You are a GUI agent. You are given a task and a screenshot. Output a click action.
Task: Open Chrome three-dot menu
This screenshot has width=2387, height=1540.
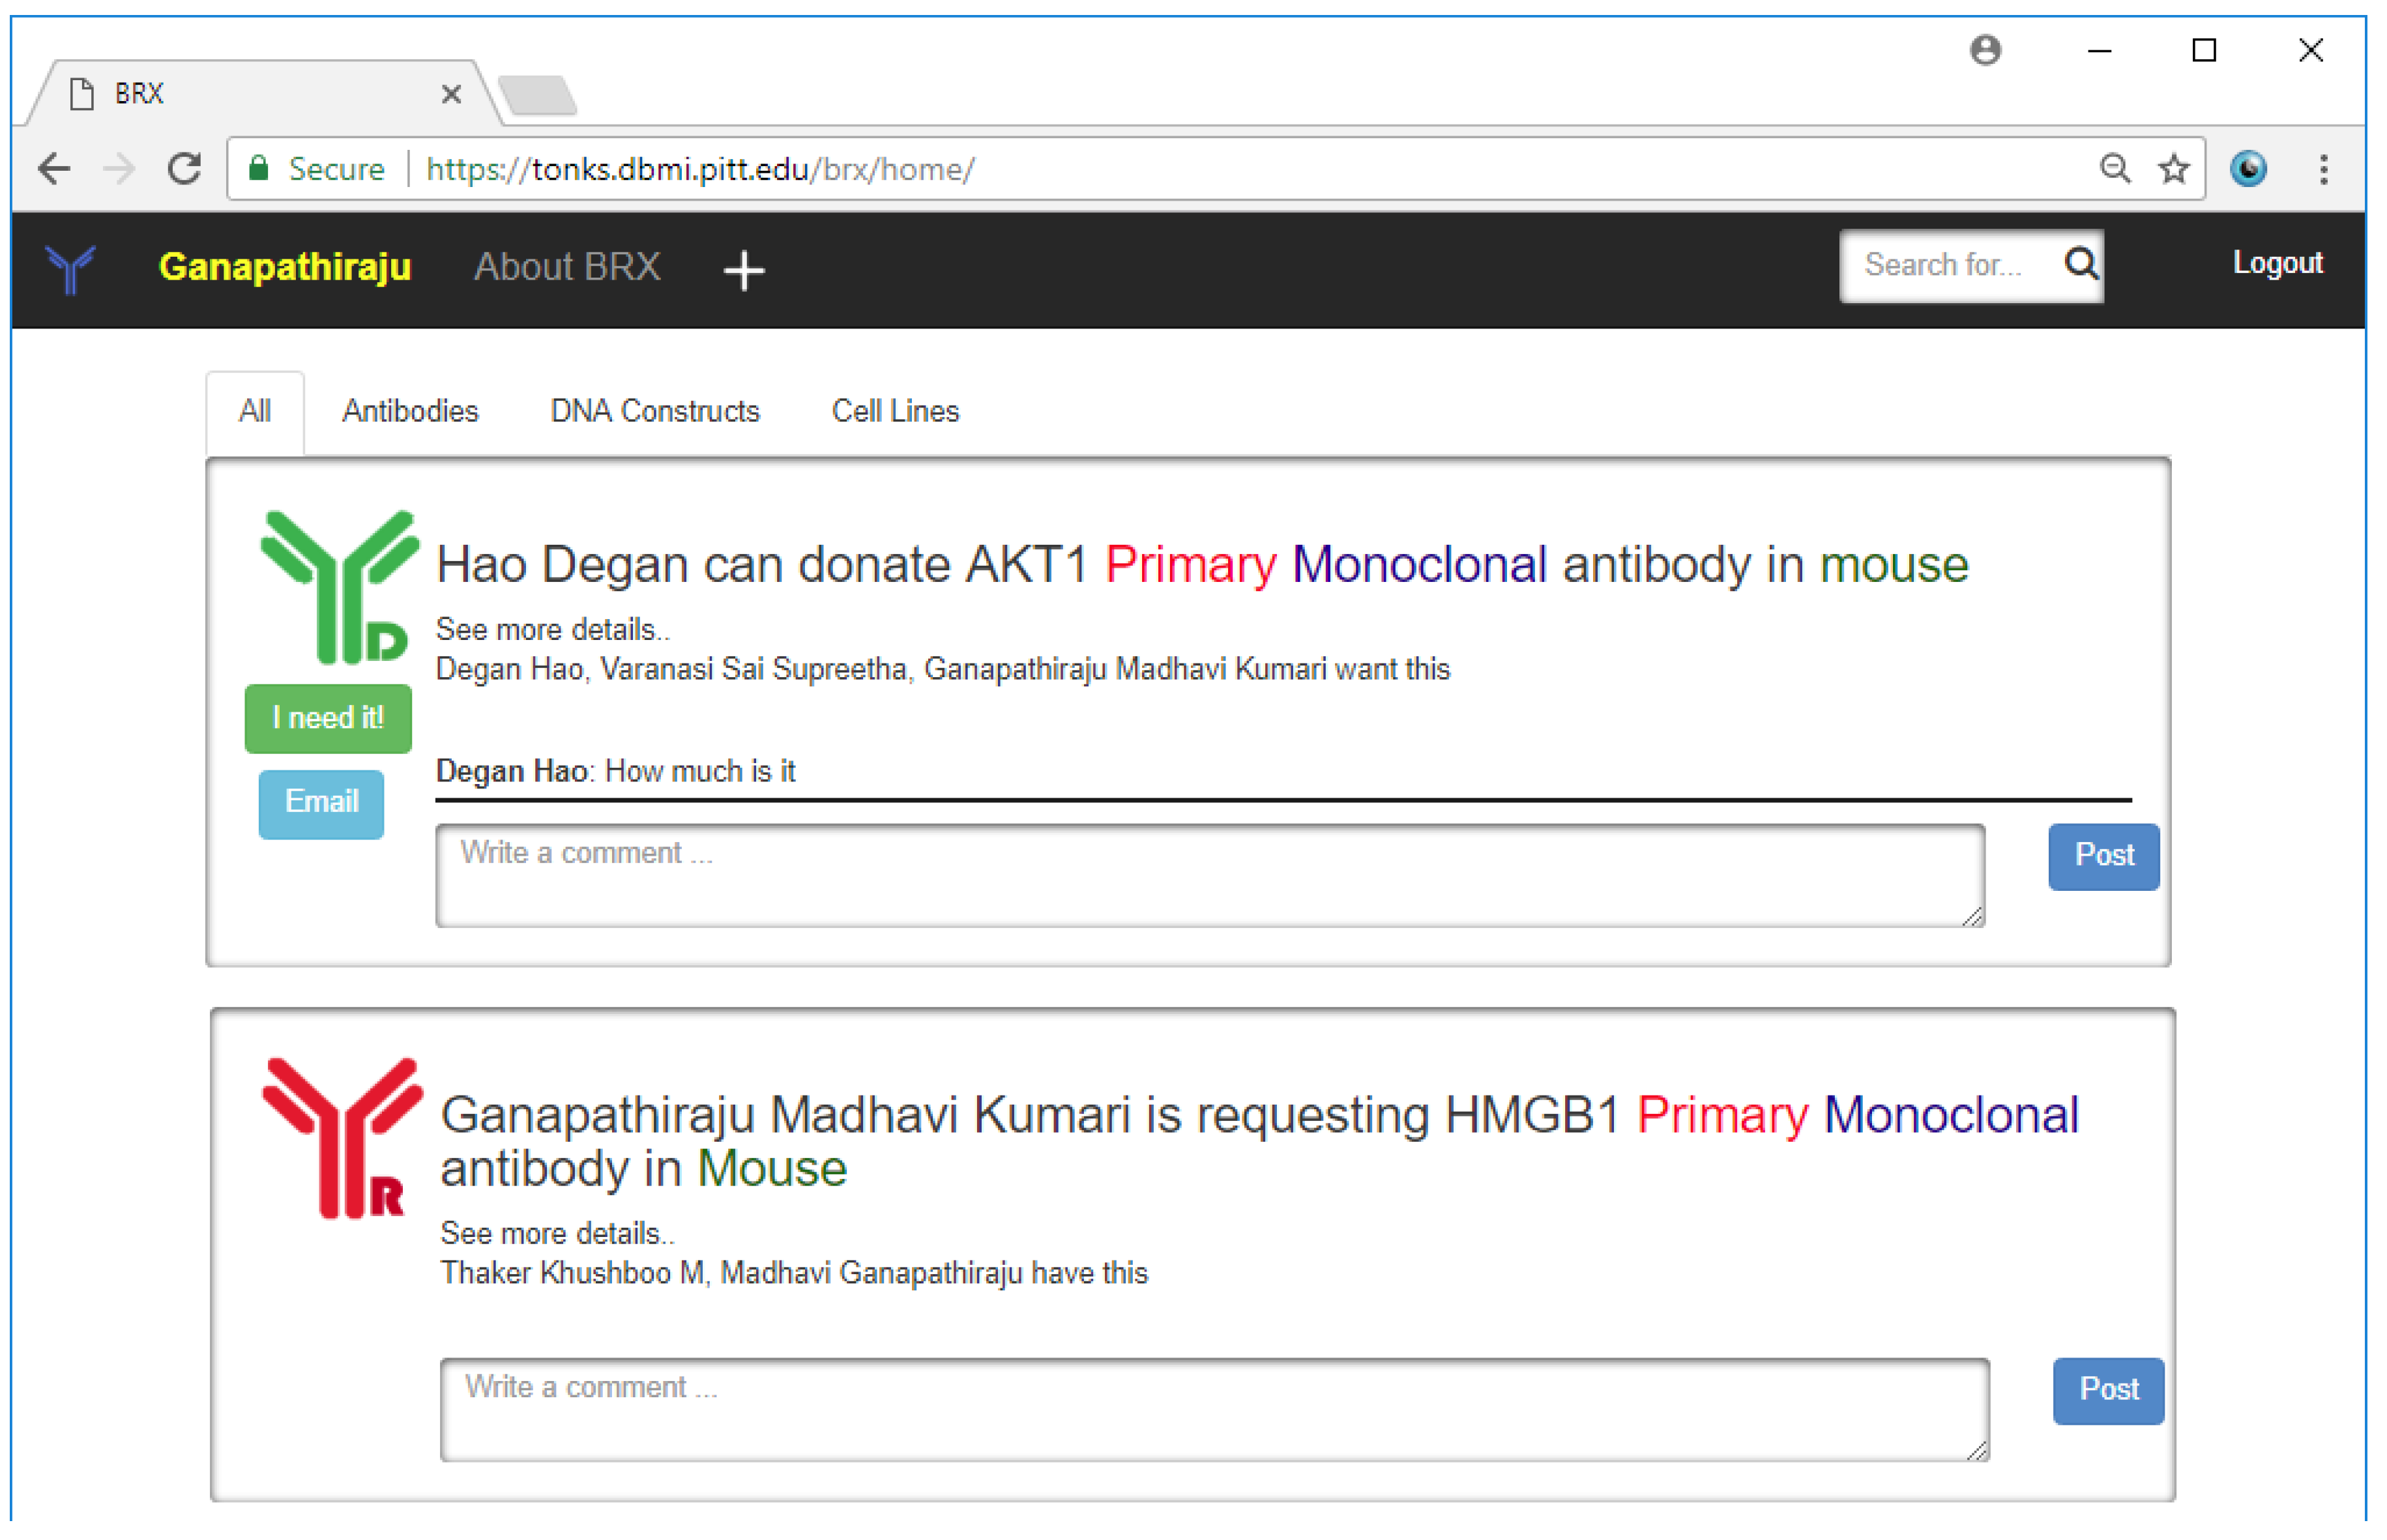tap(2323, 169)
